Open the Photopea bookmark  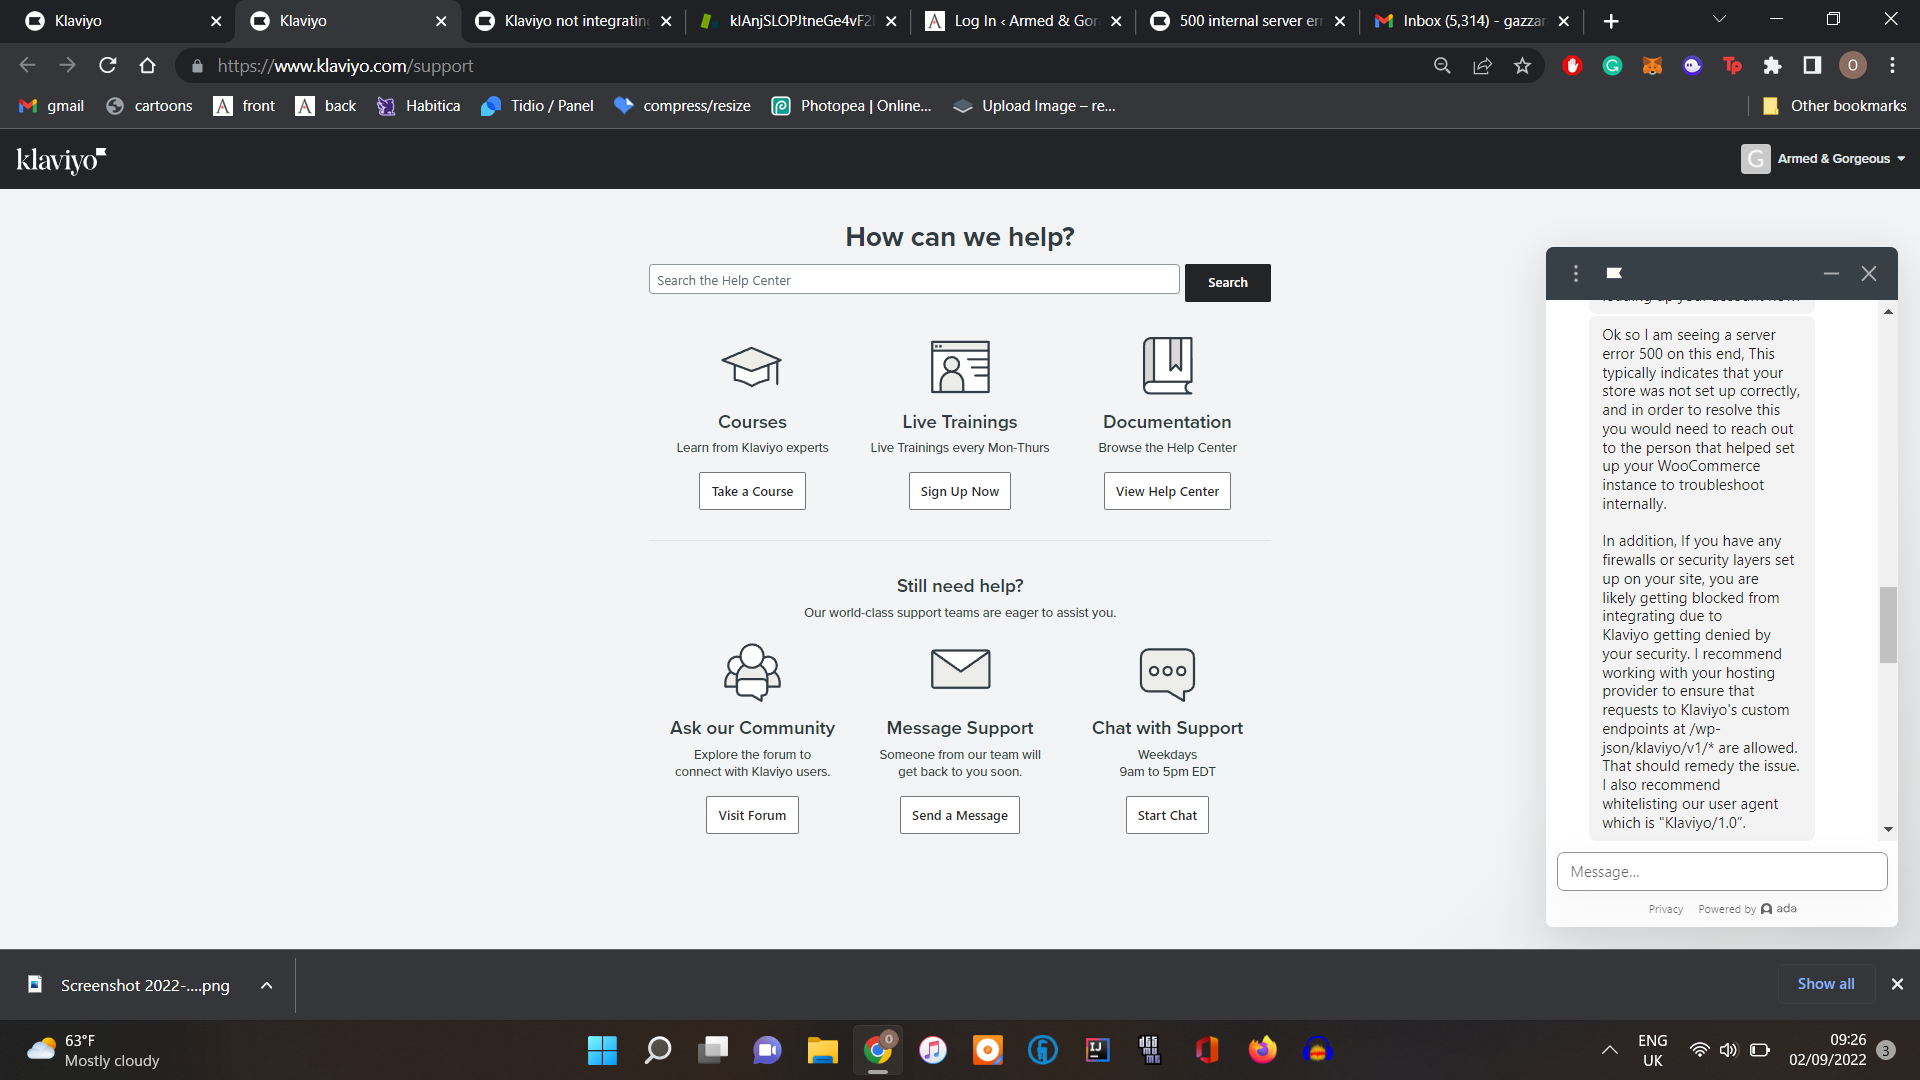[x=852, y=106]
